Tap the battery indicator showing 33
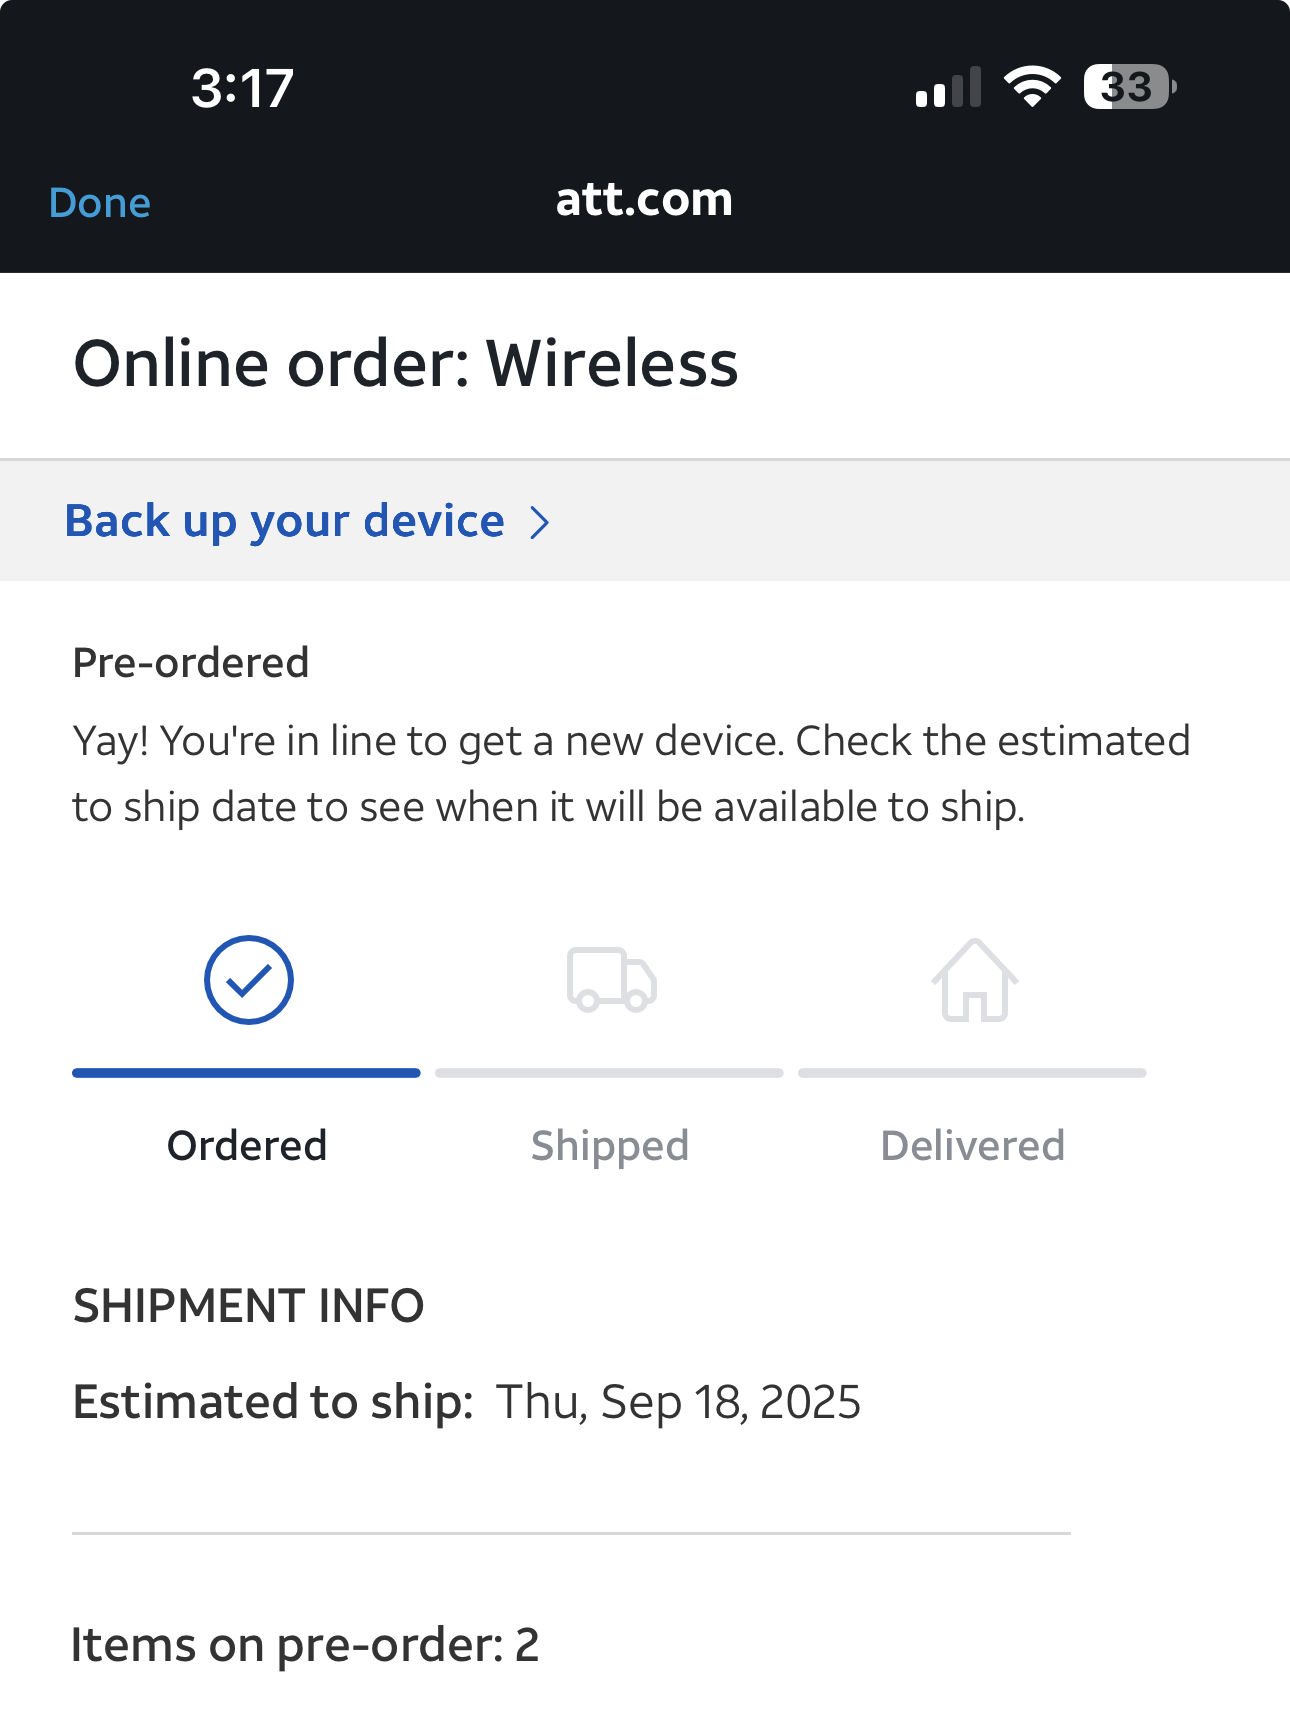 click(x=1129, y=87)
